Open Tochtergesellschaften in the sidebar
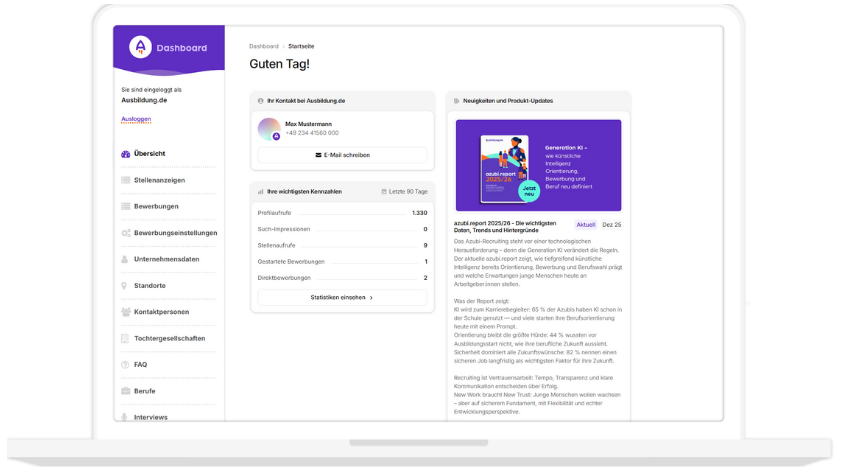 click(168, 339)
